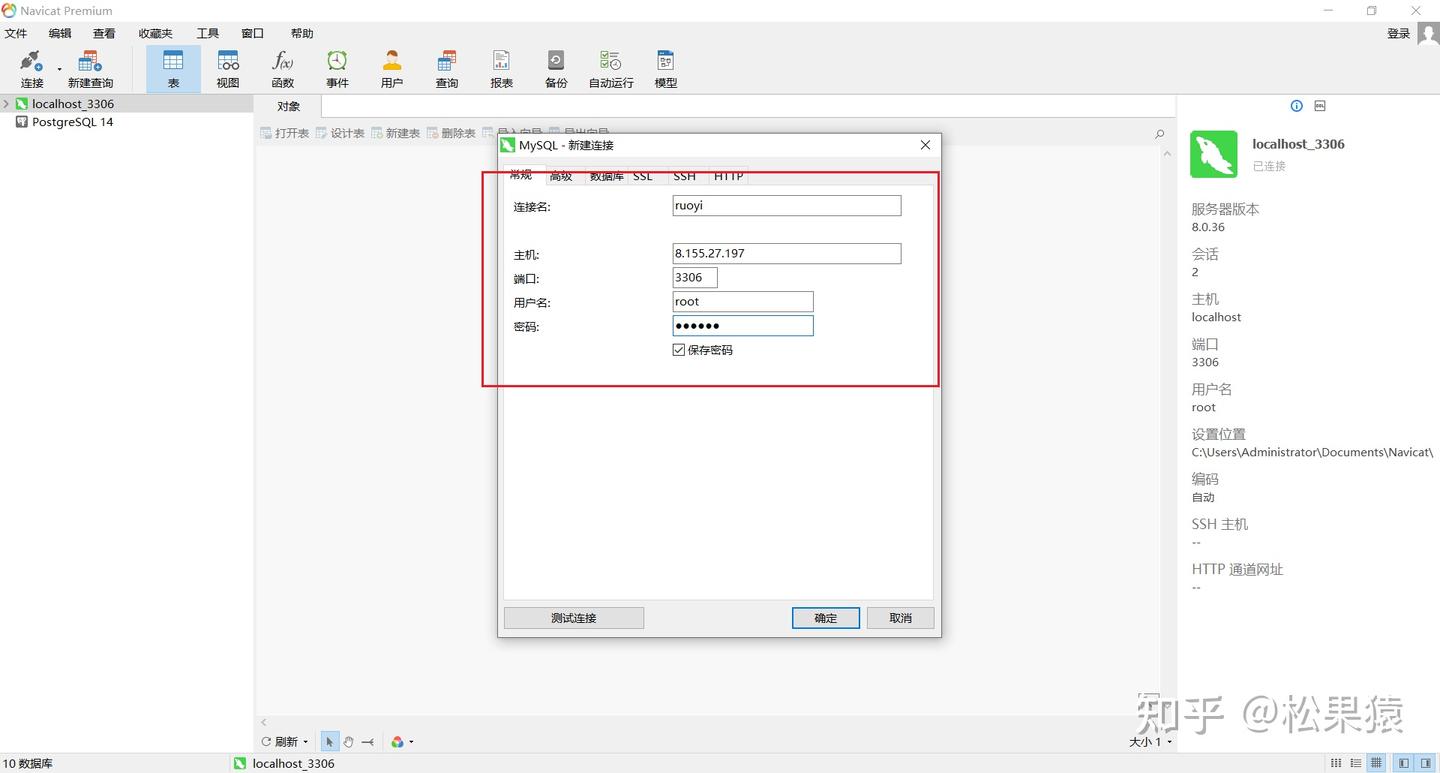This screenshot has height=773, width=1440.
Task: Open the 刷新 dropdown arrow
Action: point(305,742)
